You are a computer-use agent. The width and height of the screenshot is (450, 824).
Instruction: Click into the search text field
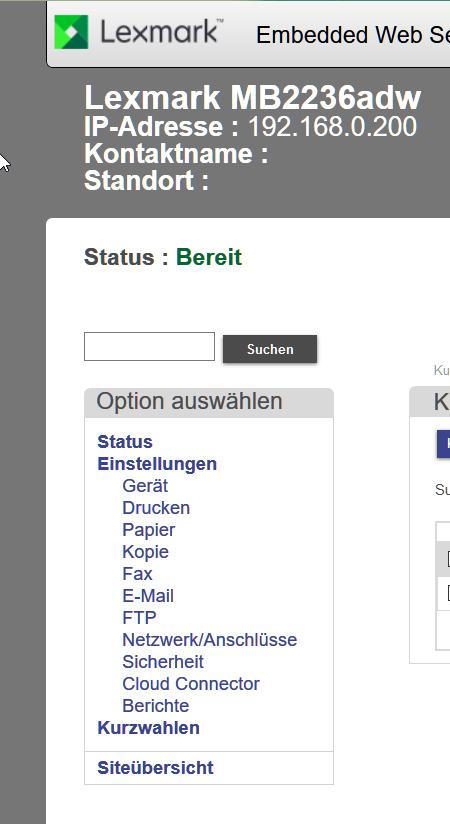[x=149, y=346]
